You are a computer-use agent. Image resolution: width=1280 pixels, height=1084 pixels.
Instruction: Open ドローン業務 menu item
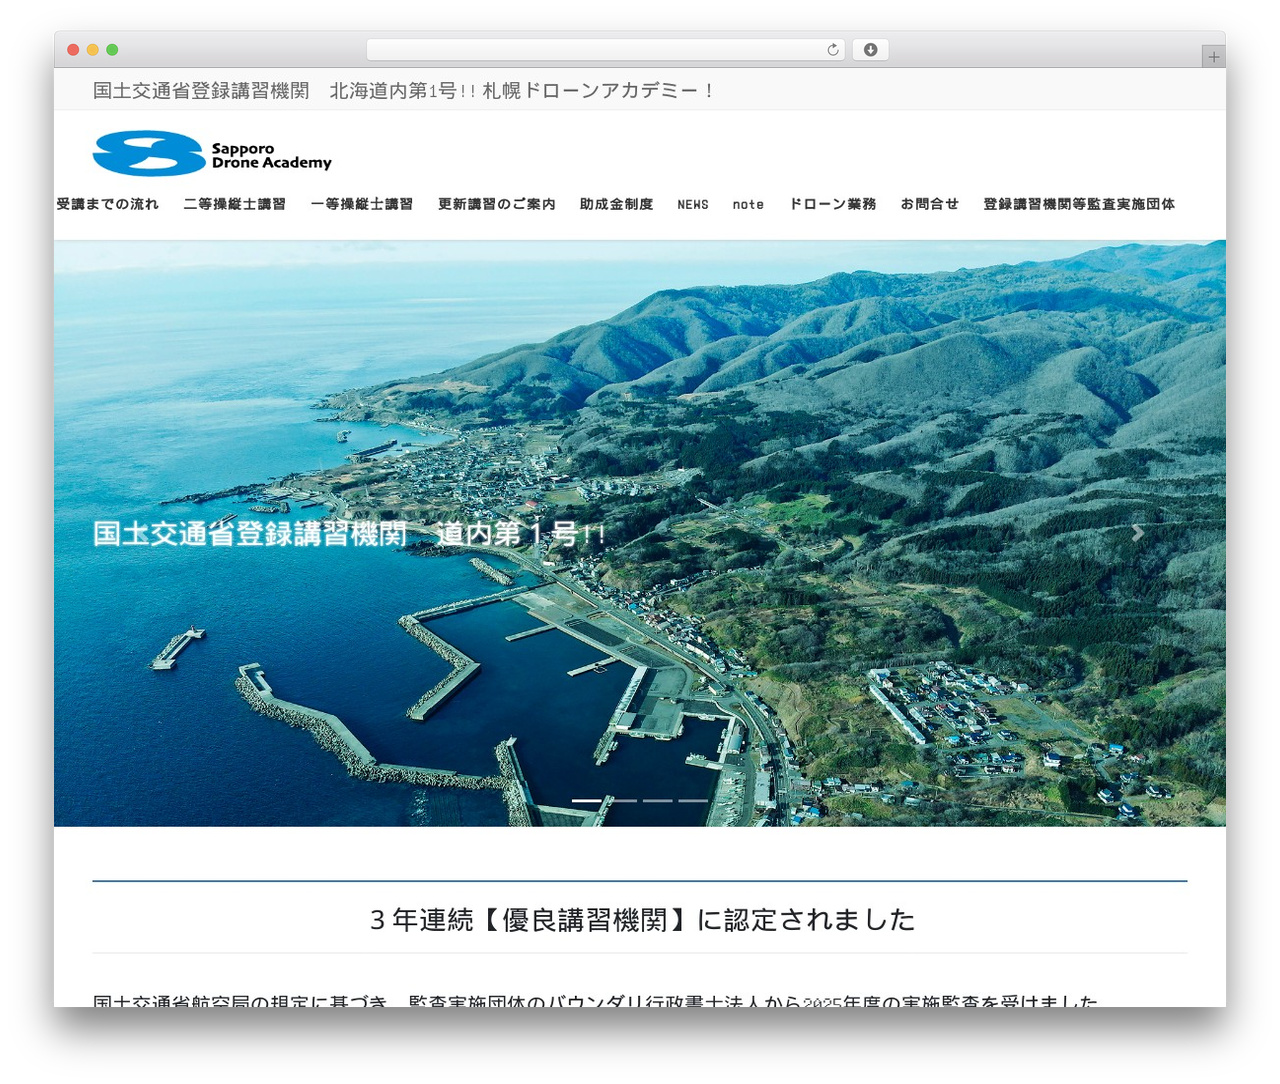point(832,204)
